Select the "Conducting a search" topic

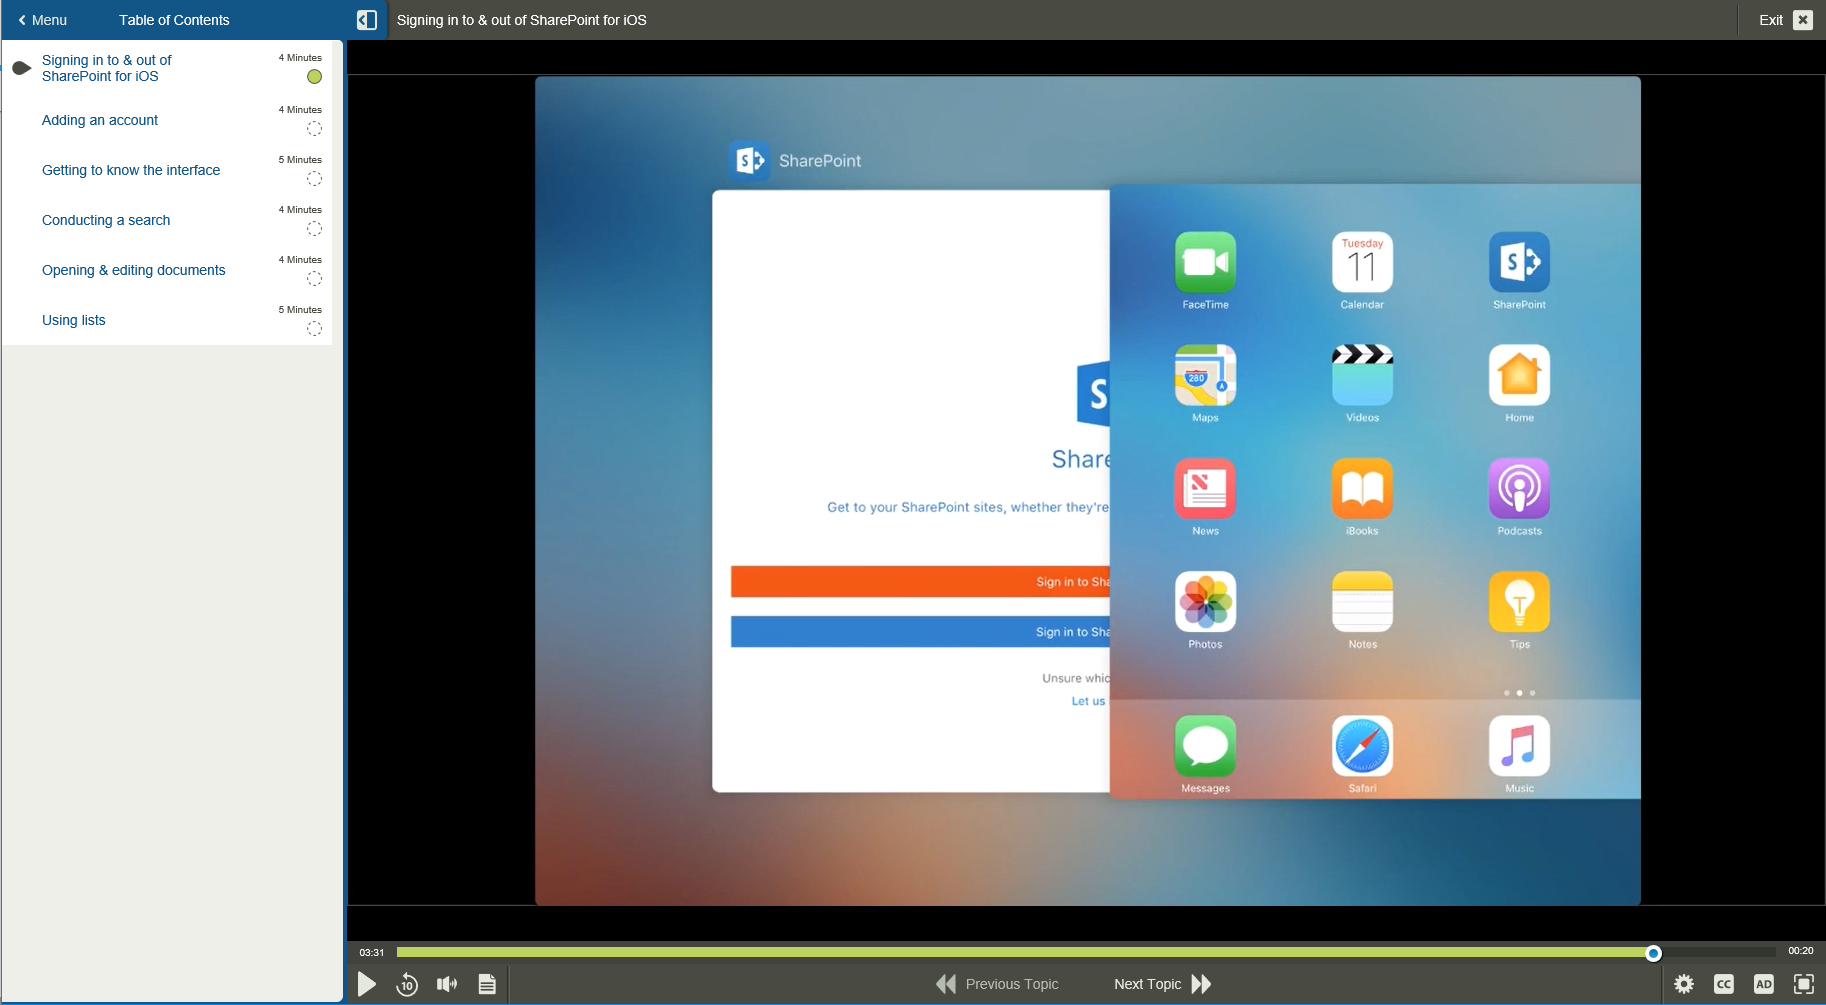[x=105, y=219]
